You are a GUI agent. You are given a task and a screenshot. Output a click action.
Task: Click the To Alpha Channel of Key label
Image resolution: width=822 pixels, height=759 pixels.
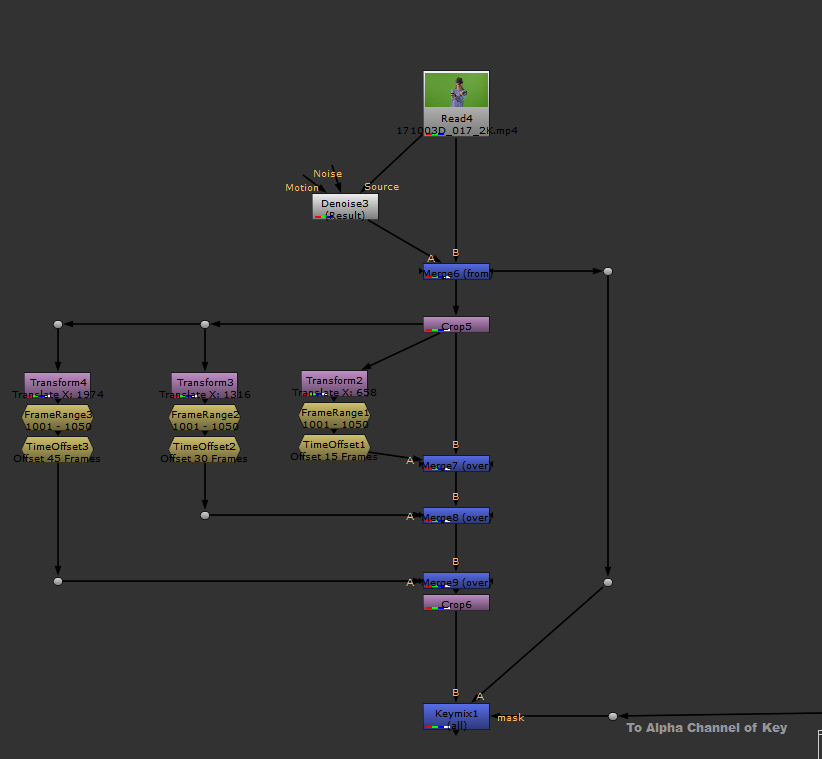click(x=706, y=727)
